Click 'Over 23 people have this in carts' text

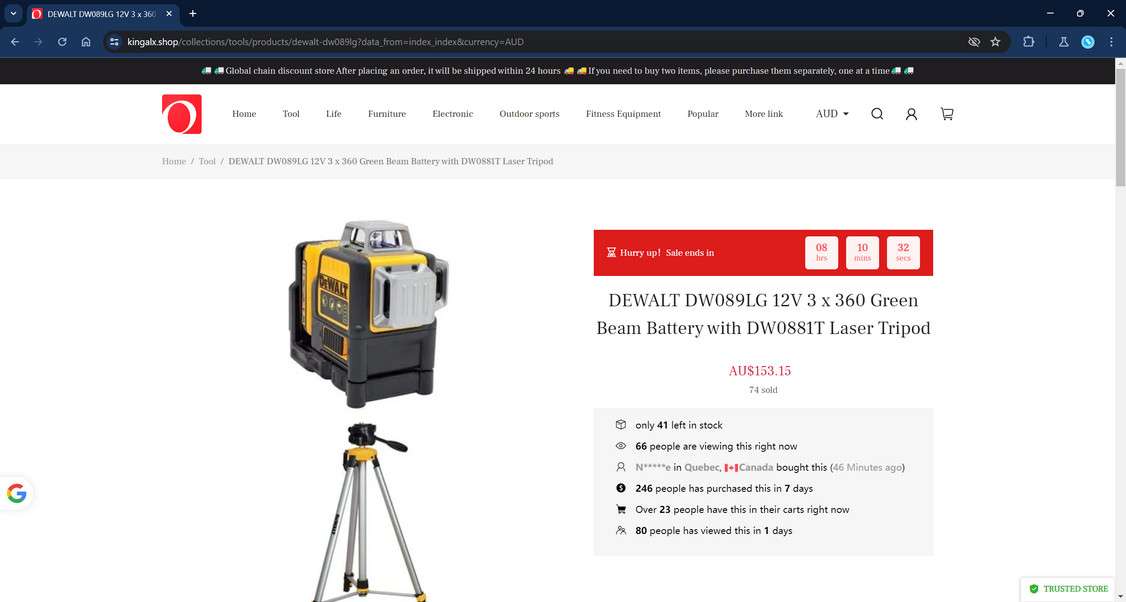(x=742, y=509)
